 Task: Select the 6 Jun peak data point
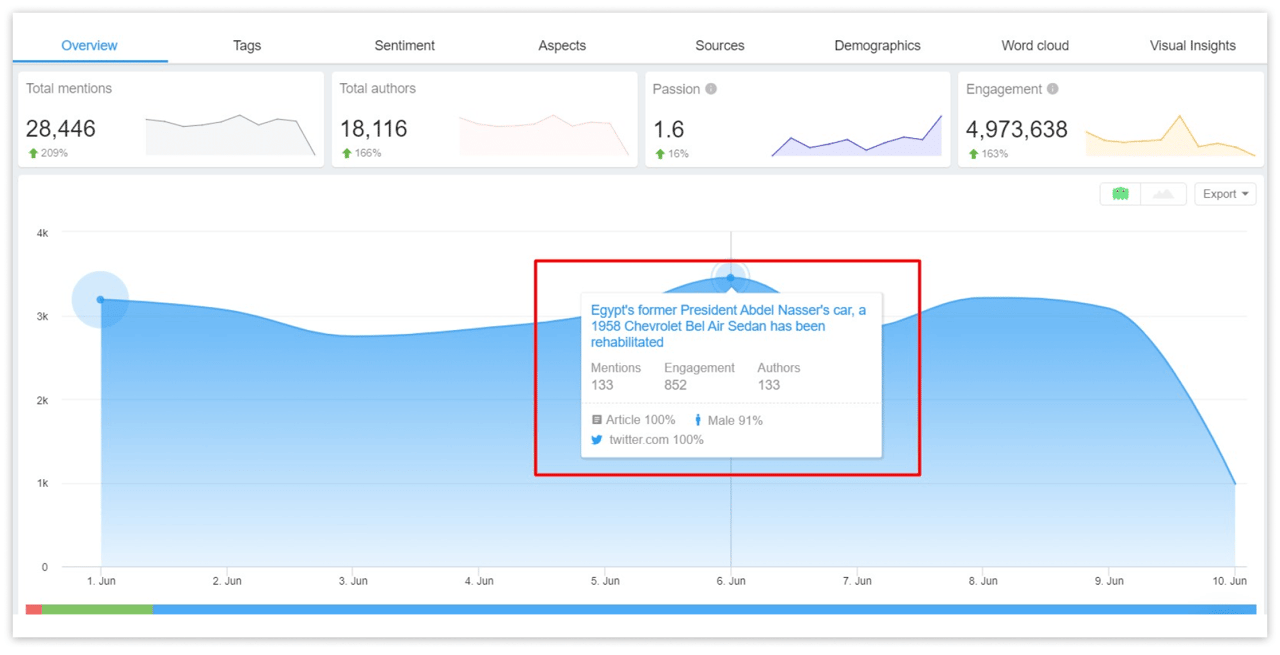pos(731,277)
